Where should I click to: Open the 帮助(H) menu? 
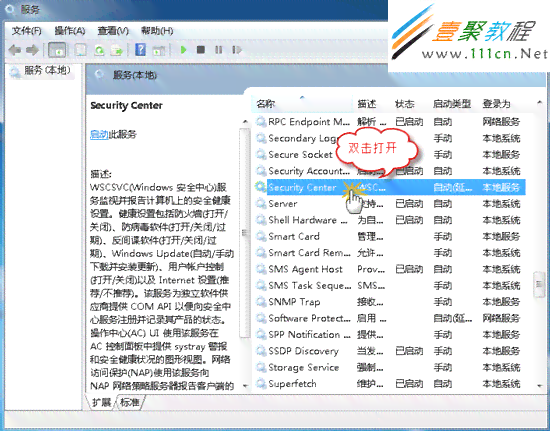click(x=157, y=31)
